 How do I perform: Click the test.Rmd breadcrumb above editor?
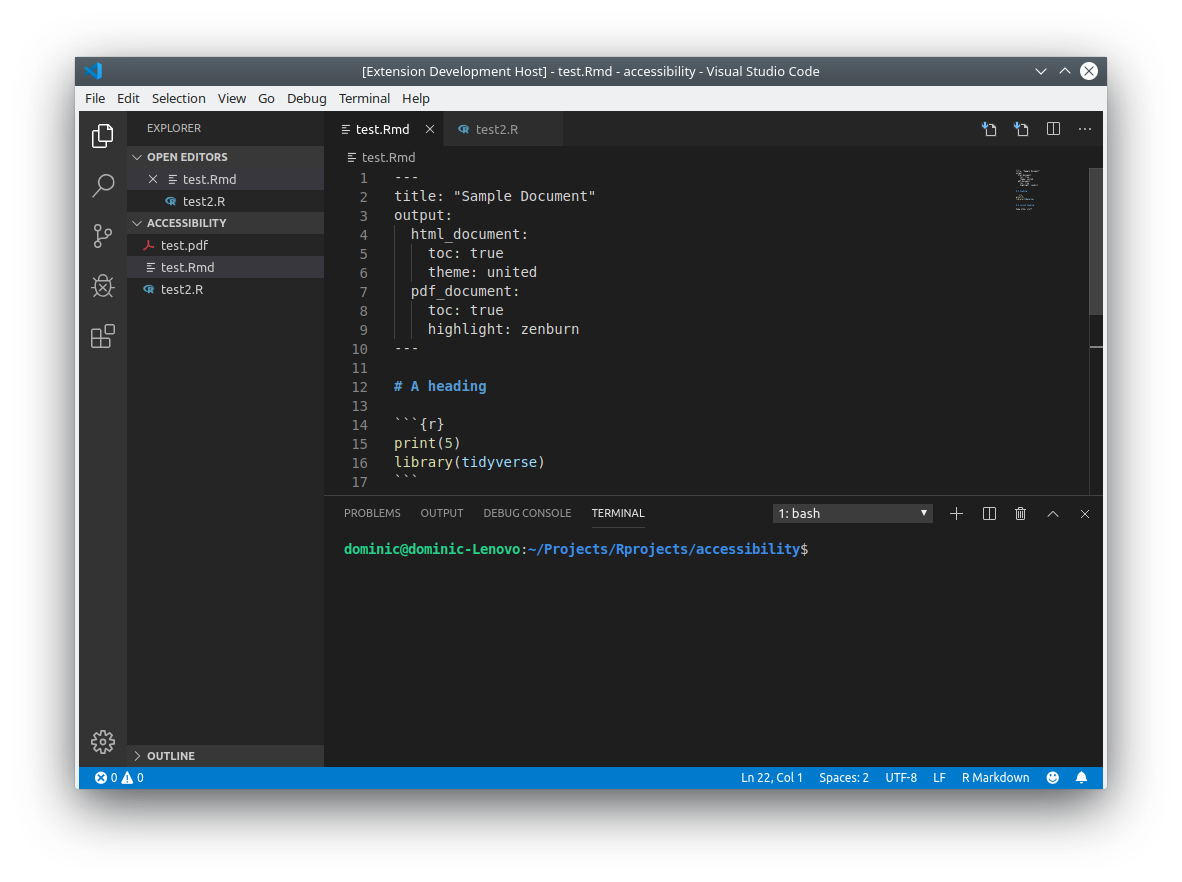[381, 158]
